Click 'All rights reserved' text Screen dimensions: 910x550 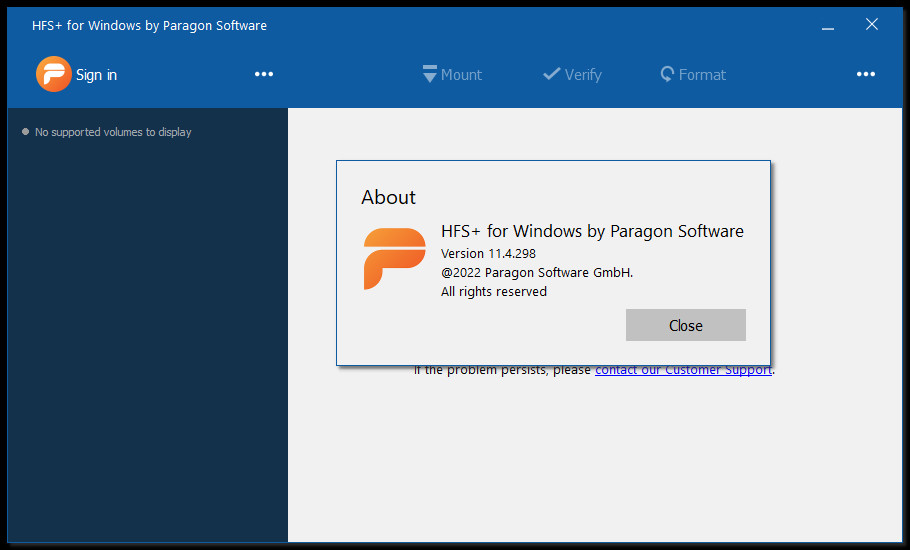pos(494,291)
